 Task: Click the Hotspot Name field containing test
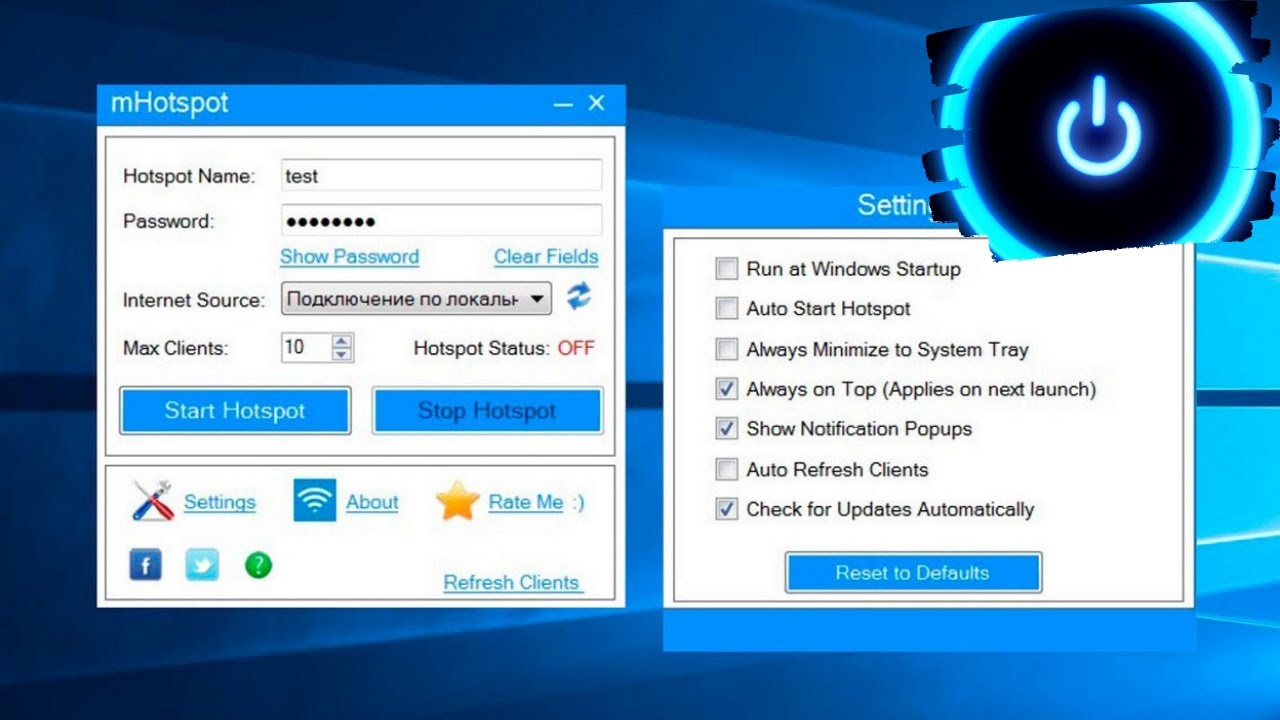[442, 175]
